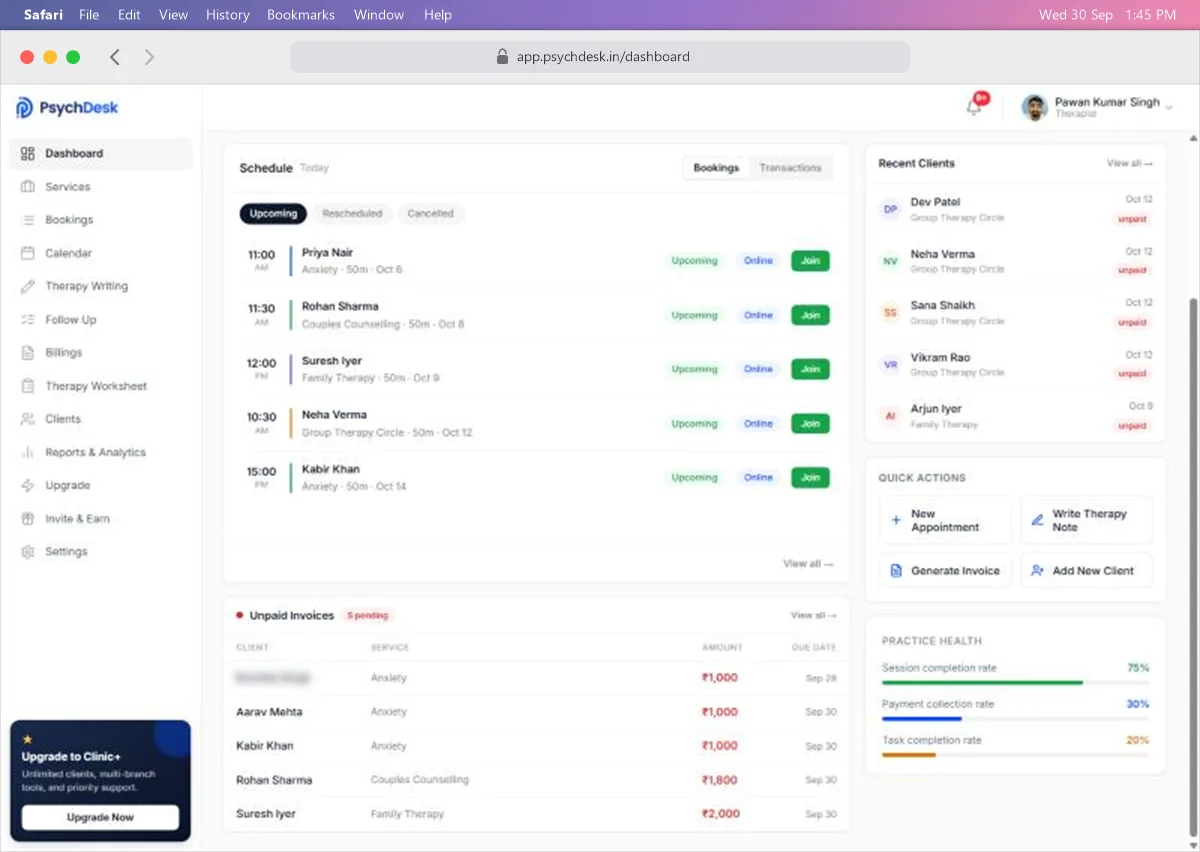Viewport: 1200px width, 852px height.
Task: Click the document icon on Generate Invoice
Action: [897, 571]
